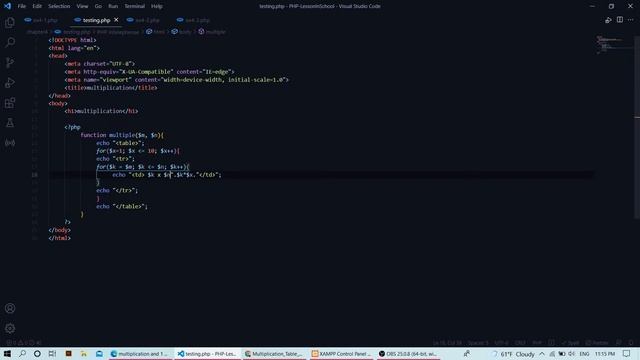Image resolution: width=640 pixels, height=360 pixels.
Task: Open the Extensions view
Action: coord(10,102)
